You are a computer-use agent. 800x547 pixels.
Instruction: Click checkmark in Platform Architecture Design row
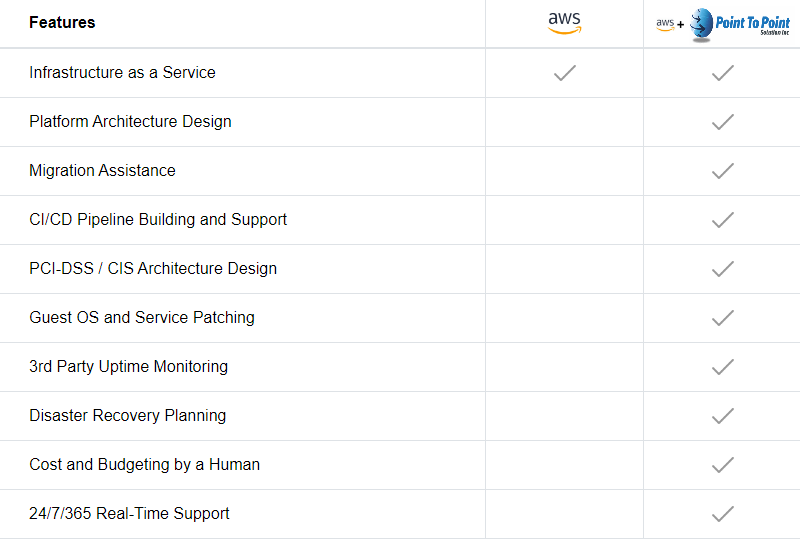click(723, 122)
